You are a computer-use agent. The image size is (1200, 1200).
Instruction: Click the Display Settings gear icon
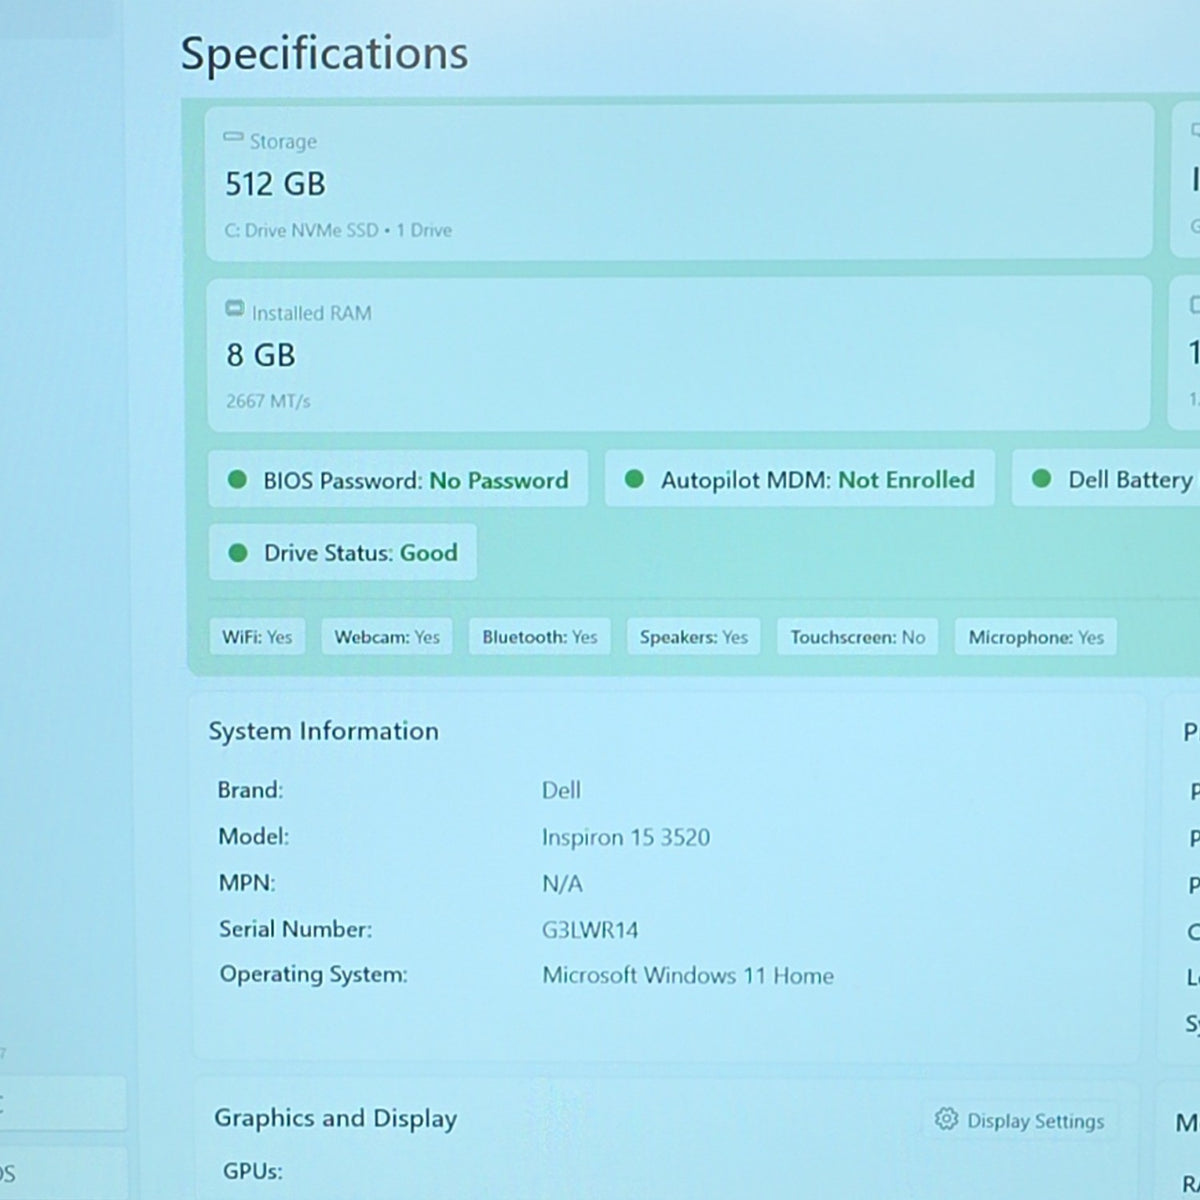[946, 1119]
